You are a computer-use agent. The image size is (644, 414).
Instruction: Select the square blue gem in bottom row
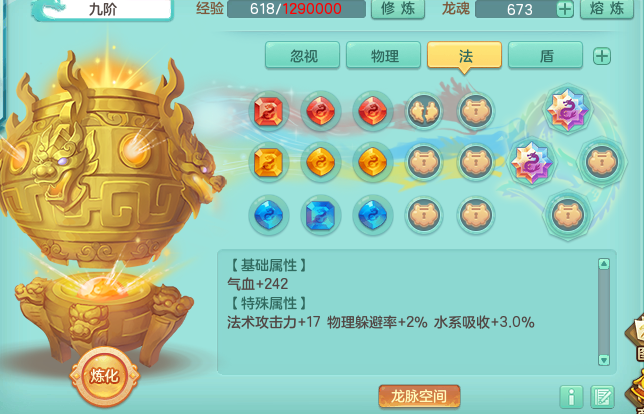pos(320,215)
